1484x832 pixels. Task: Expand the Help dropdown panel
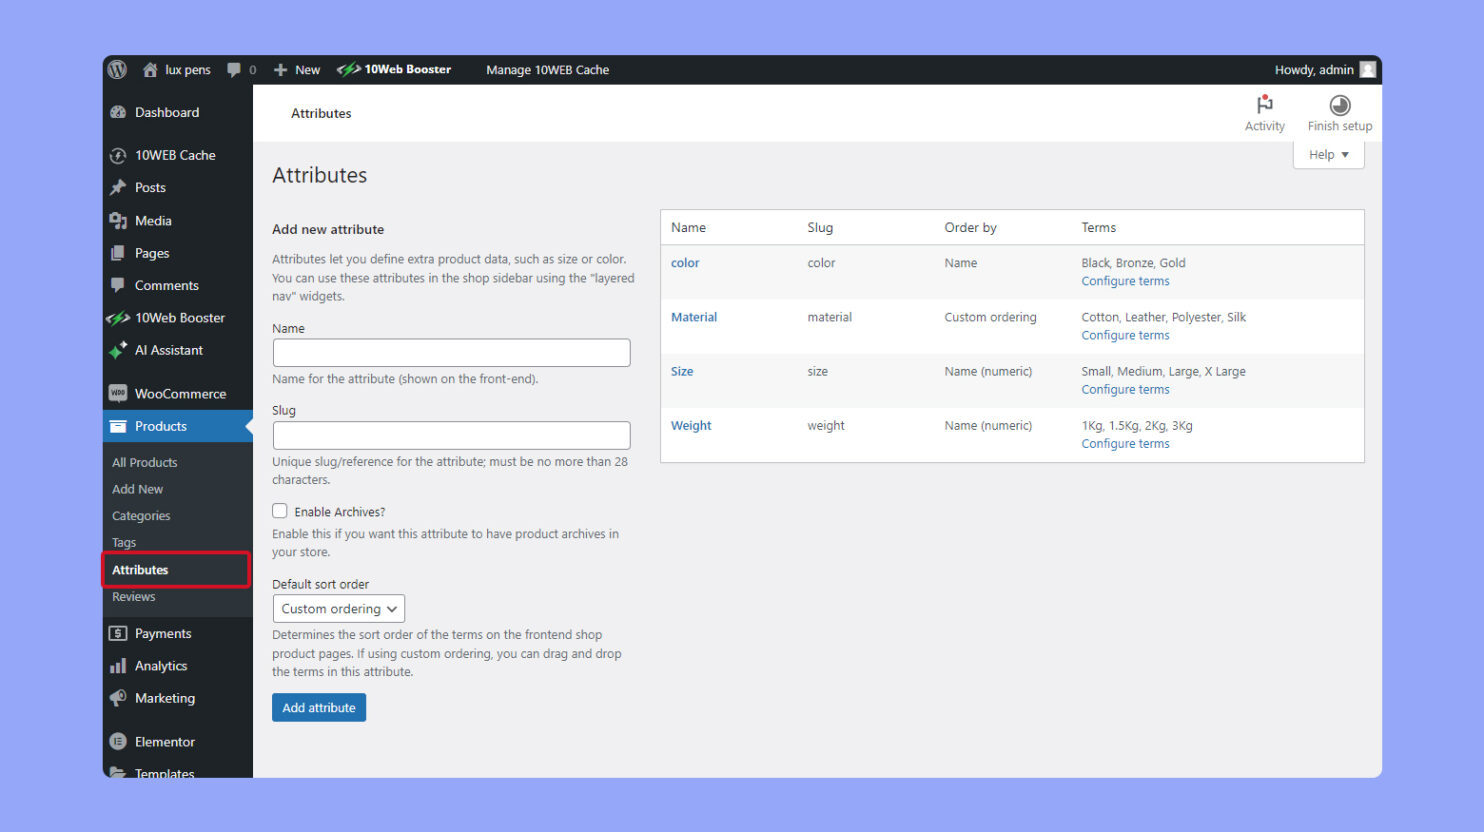[x=1328, y=154]
